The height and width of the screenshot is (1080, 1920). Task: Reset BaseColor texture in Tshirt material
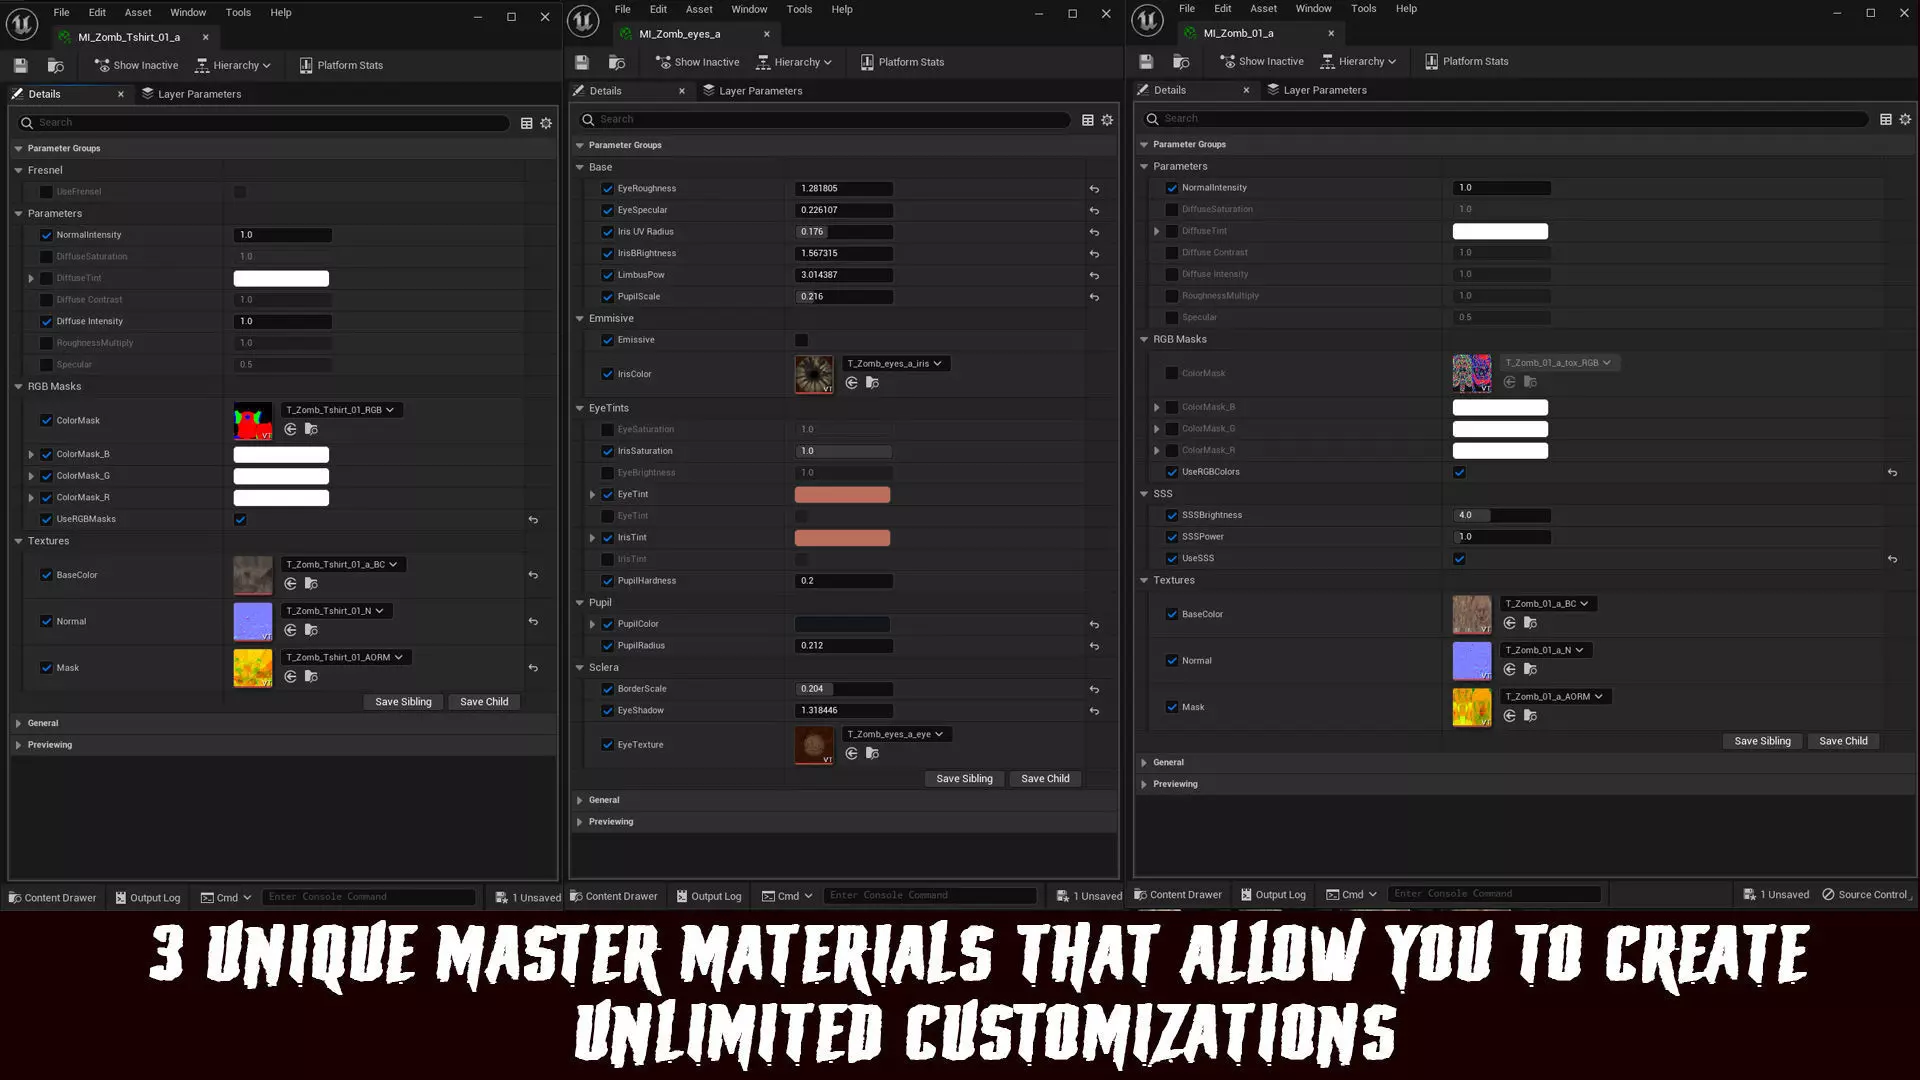[x=533, y=575]
